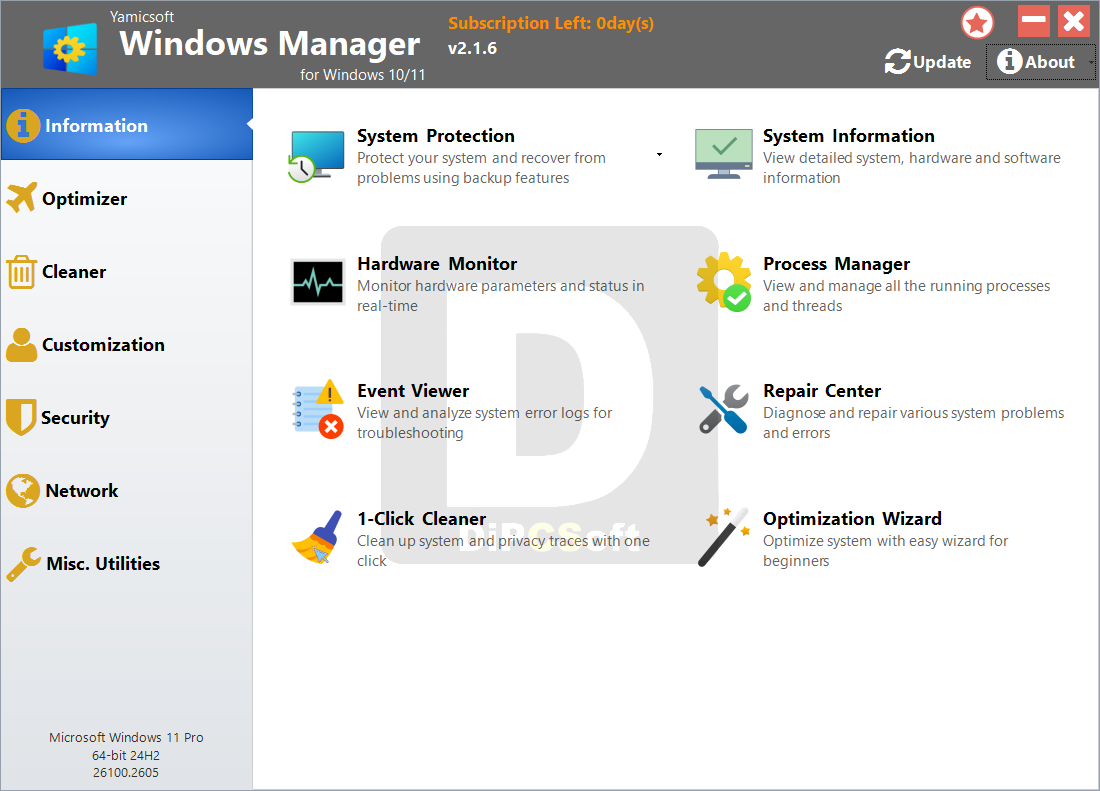Open the Repair Center tools icon
The image size is (1100, 791).
point(723,409)
